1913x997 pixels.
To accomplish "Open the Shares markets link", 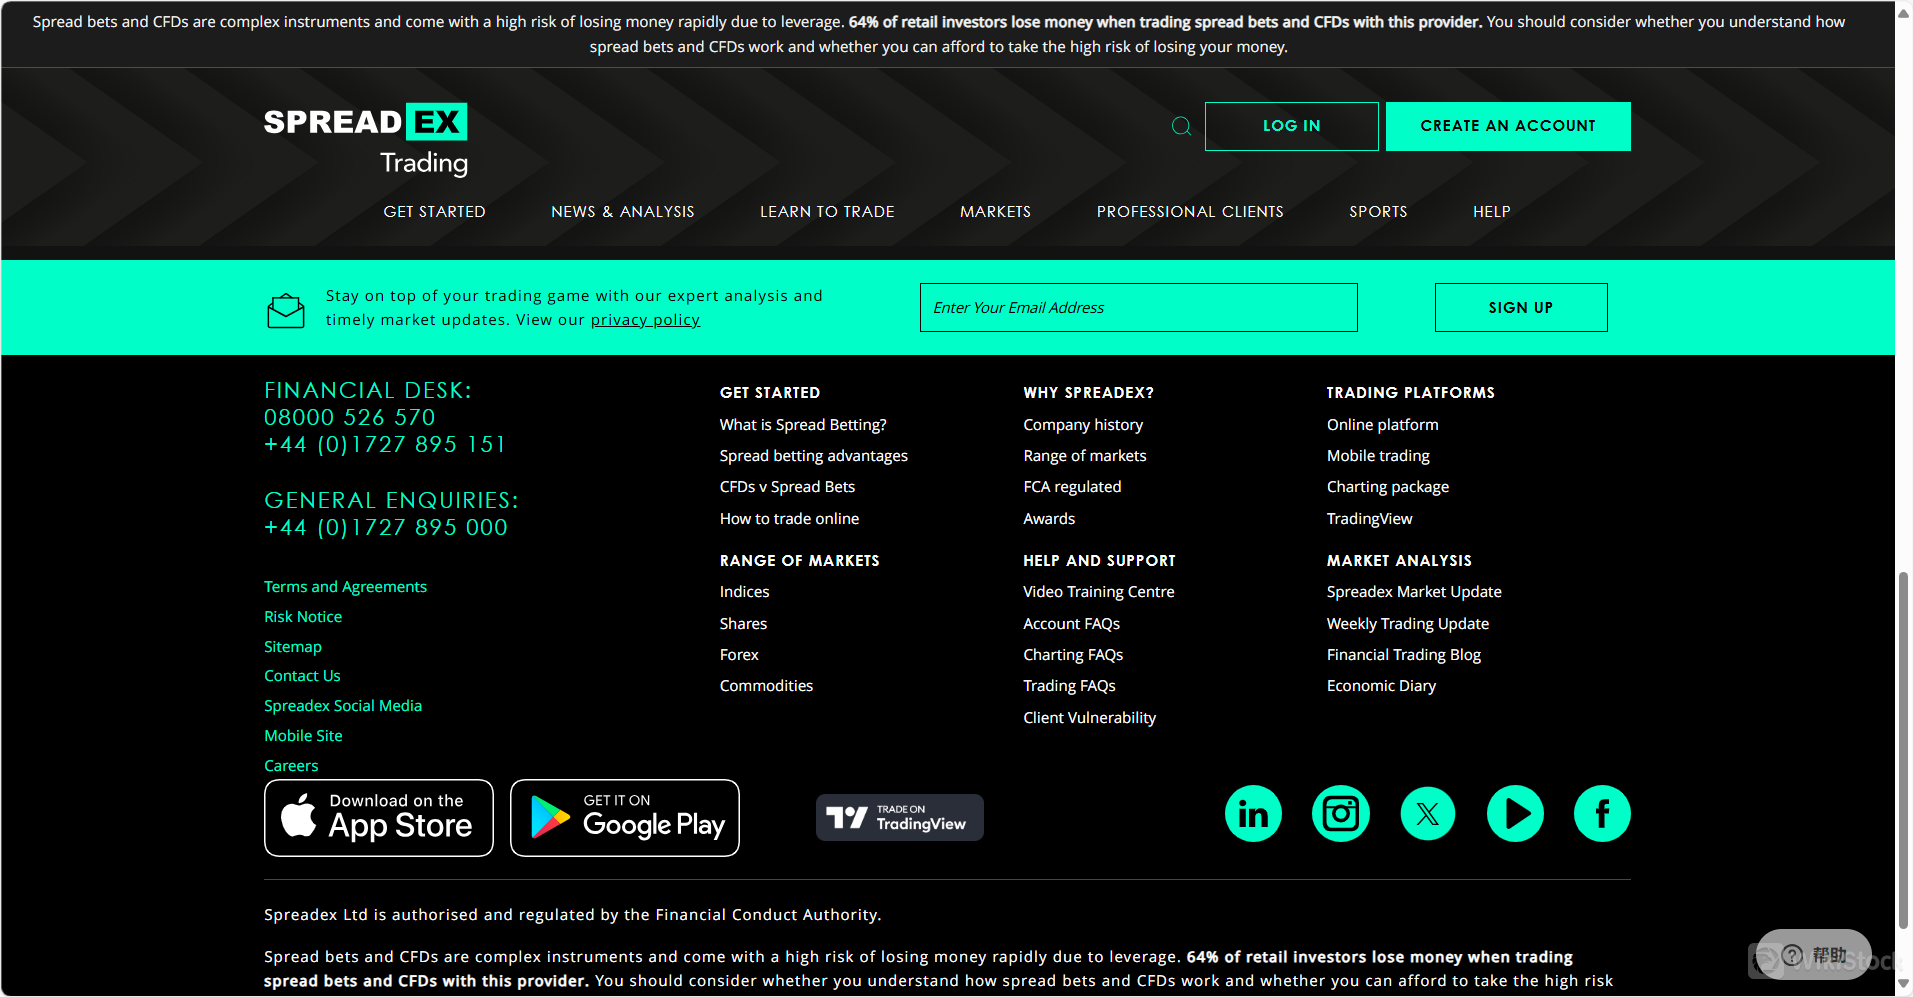I will pyautogui.click(x=743, y=624).
